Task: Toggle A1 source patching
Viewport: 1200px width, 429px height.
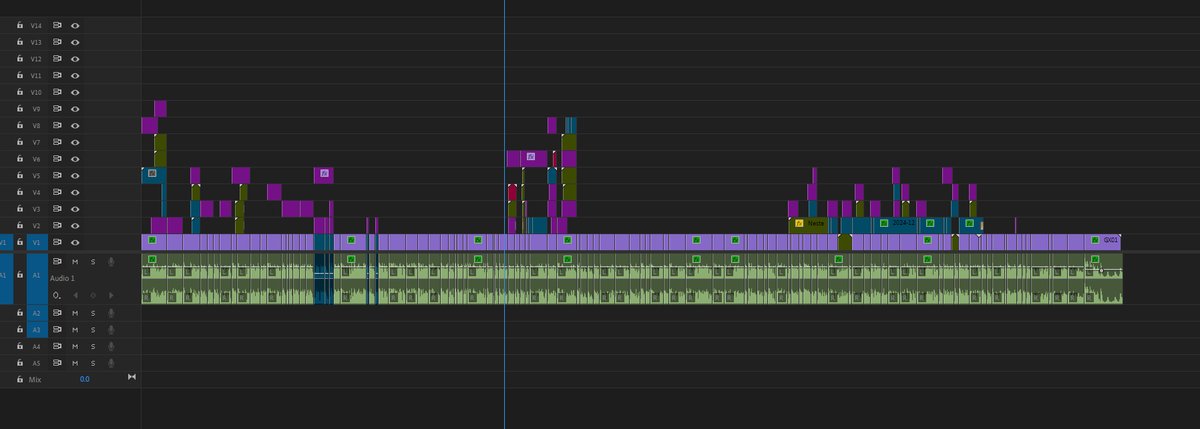Action: point(6,278)
